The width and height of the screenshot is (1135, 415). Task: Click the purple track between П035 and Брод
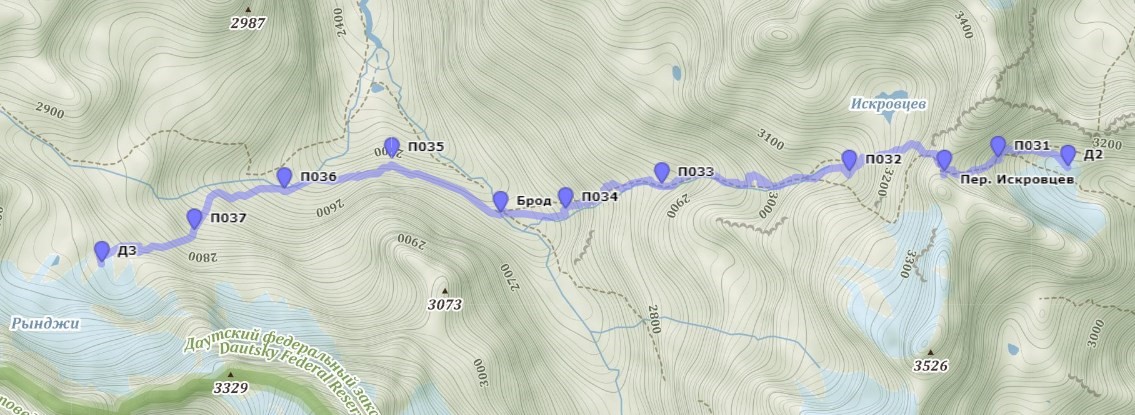pyautogui.click(x=449, y=184)
